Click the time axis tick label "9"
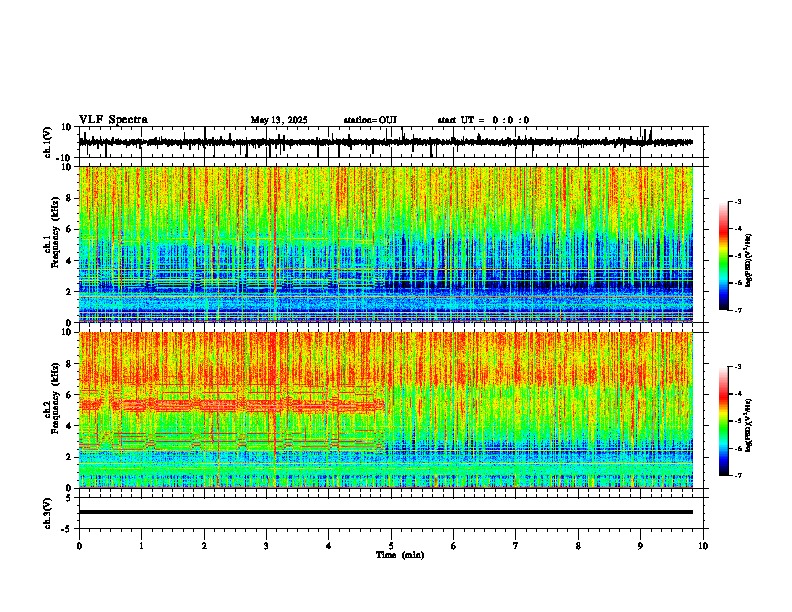 click(640, 546)
